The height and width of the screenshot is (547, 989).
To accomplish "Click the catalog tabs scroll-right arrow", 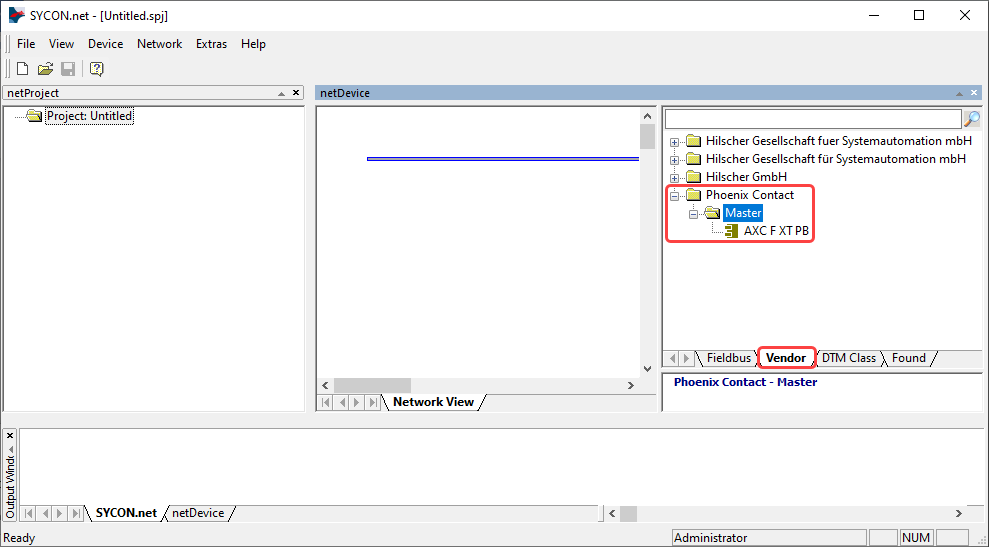I will coord(686,358).
